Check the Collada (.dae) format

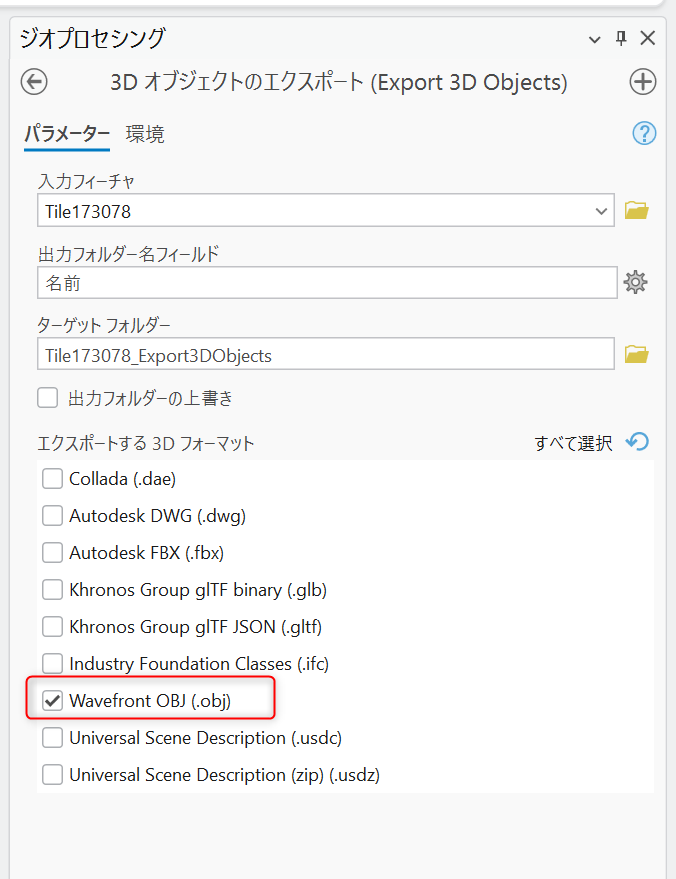[x=52, y=479]
